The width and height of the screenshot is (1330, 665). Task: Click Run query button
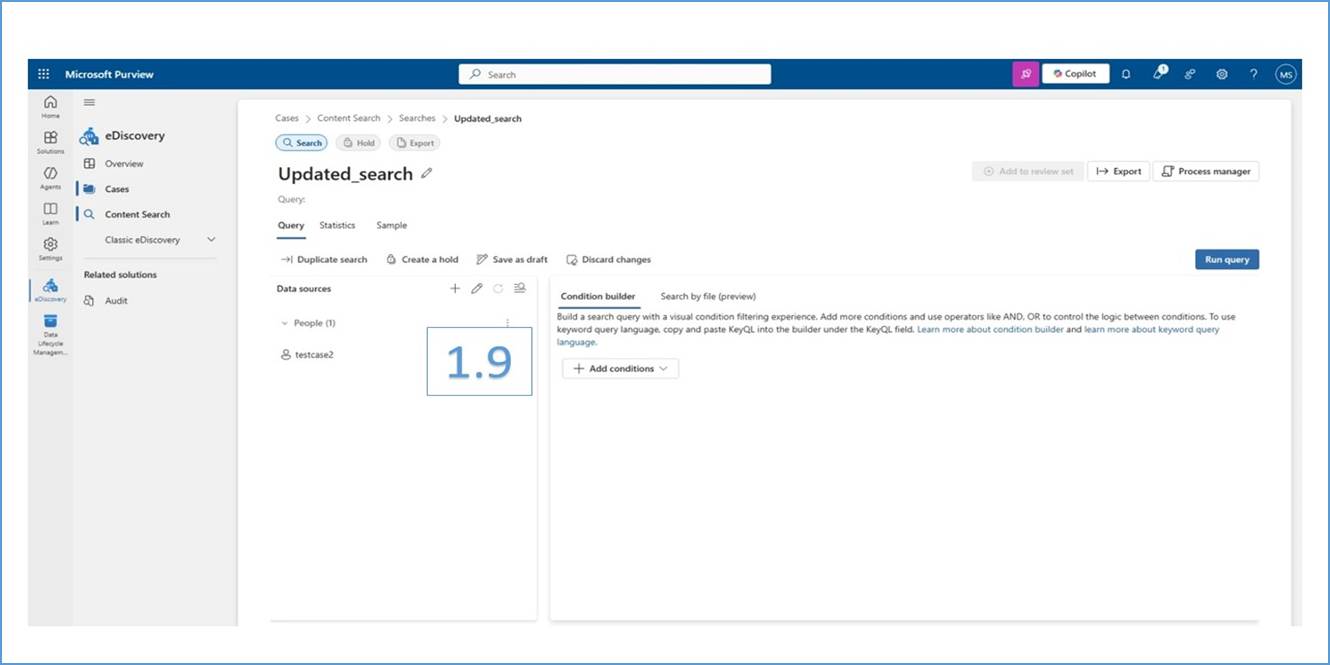(x=1227, y=259)
